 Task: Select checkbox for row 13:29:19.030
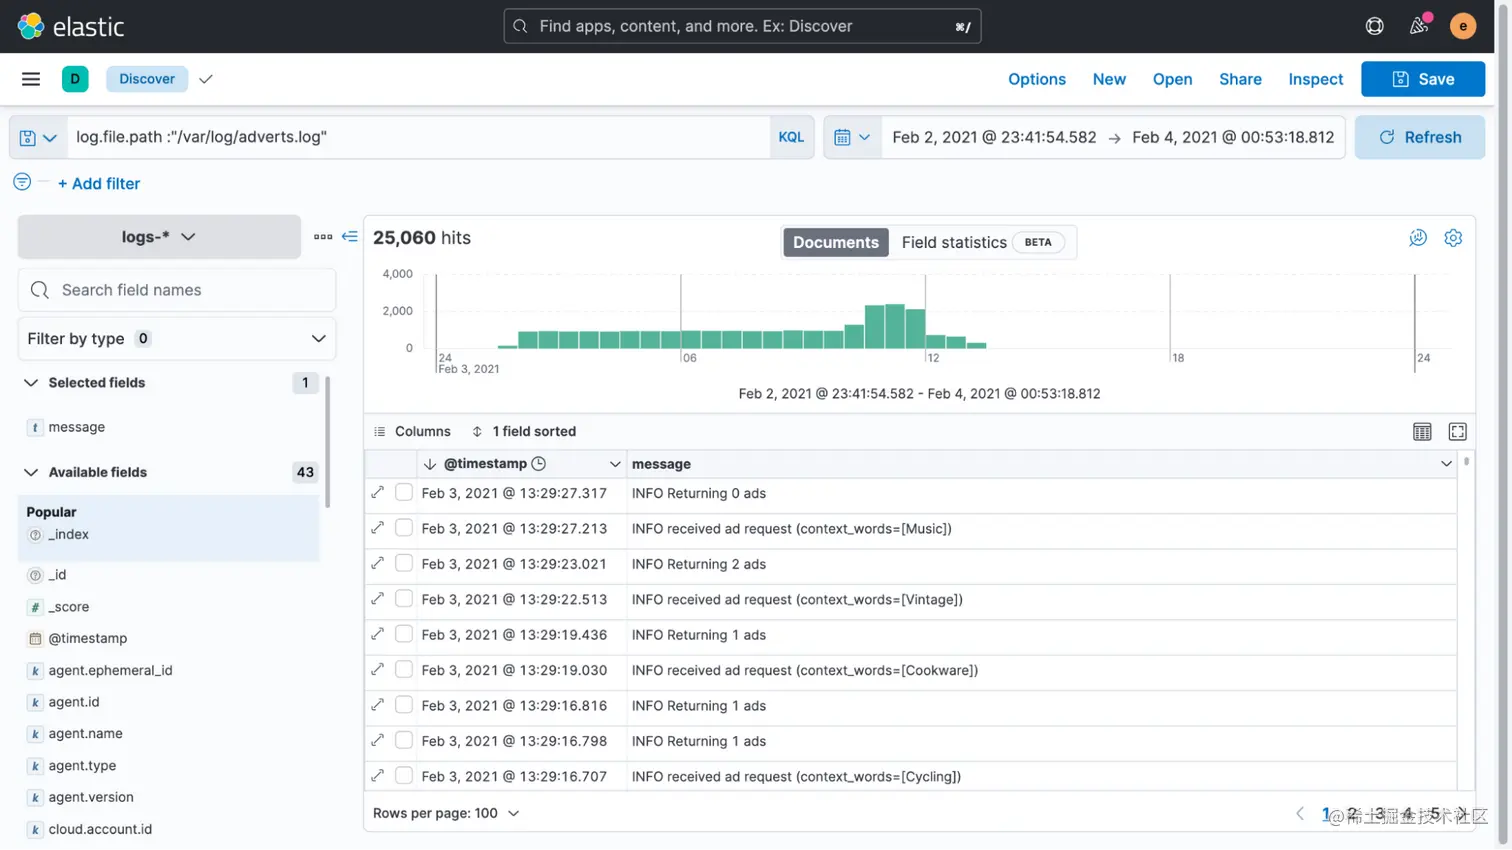click(404, 669)
